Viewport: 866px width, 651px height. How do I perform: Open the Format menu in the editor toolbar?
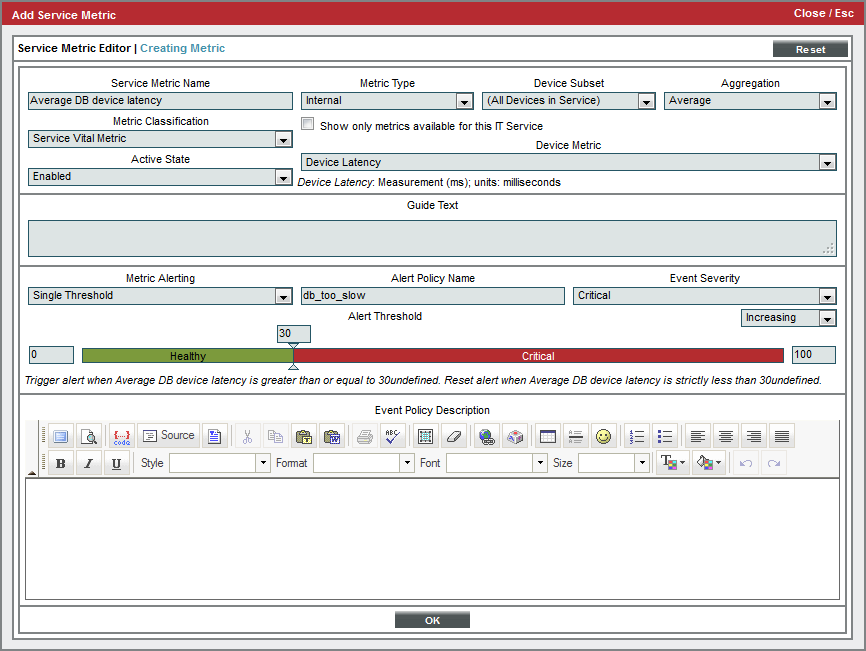coord(362,463)
